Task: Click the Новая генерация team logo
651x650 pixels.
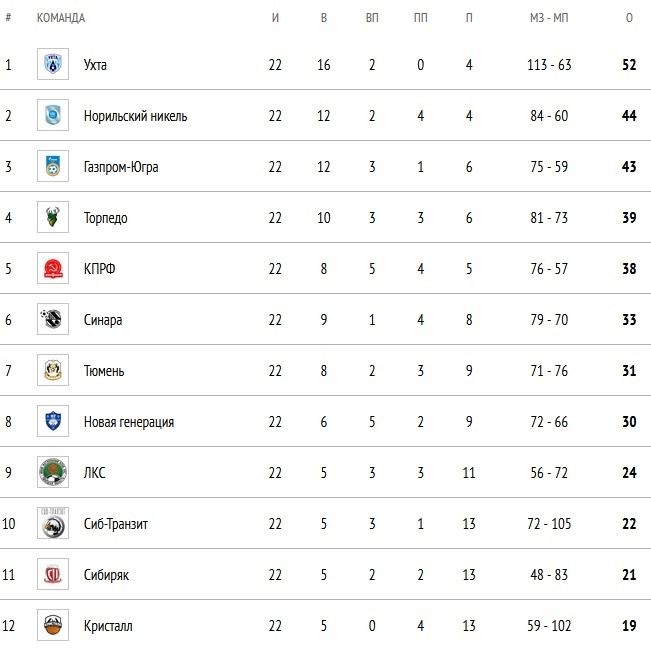Action: (x=53, y=422)
